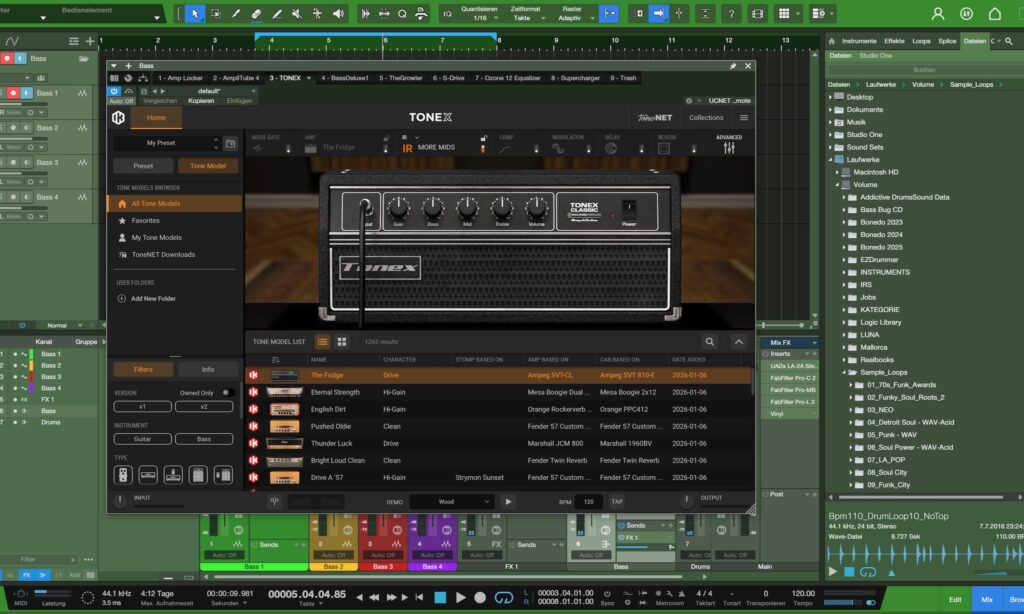The image size is (1024, 614).
Task: Open the Reverb module in TONEX
Action: point(664,150)
